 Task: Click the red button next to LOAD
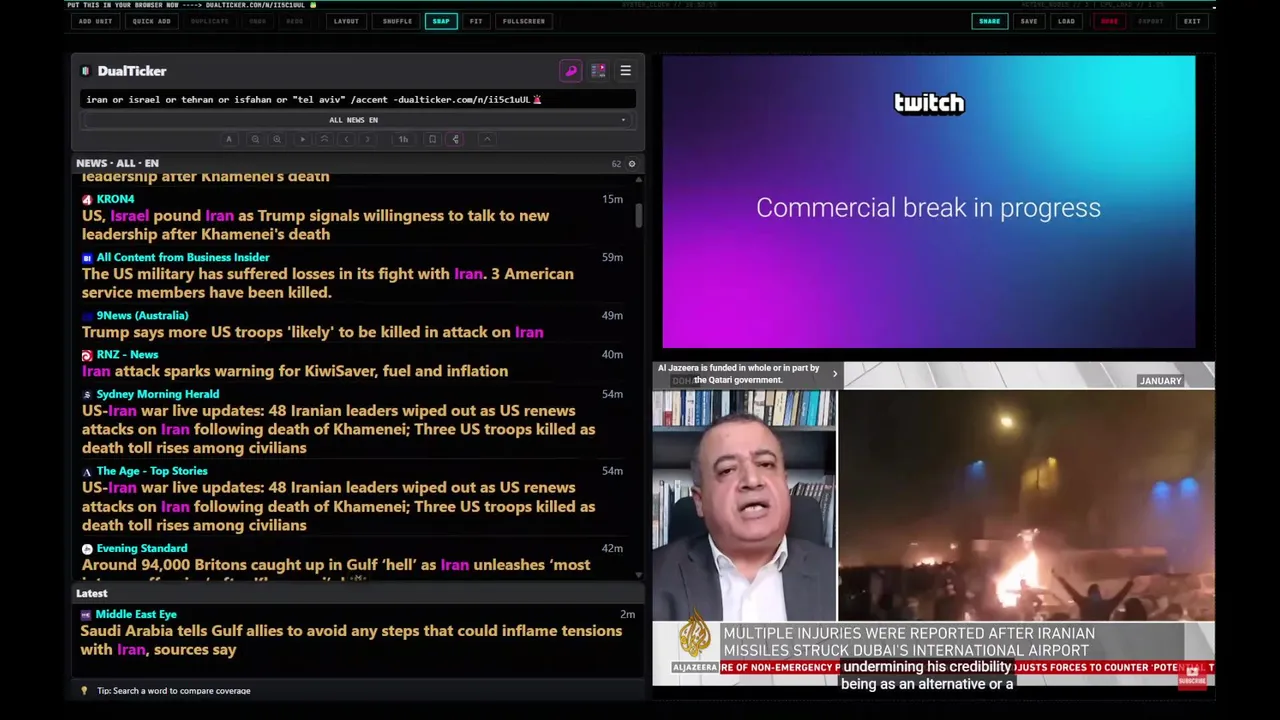click(x=1109, y=21)
